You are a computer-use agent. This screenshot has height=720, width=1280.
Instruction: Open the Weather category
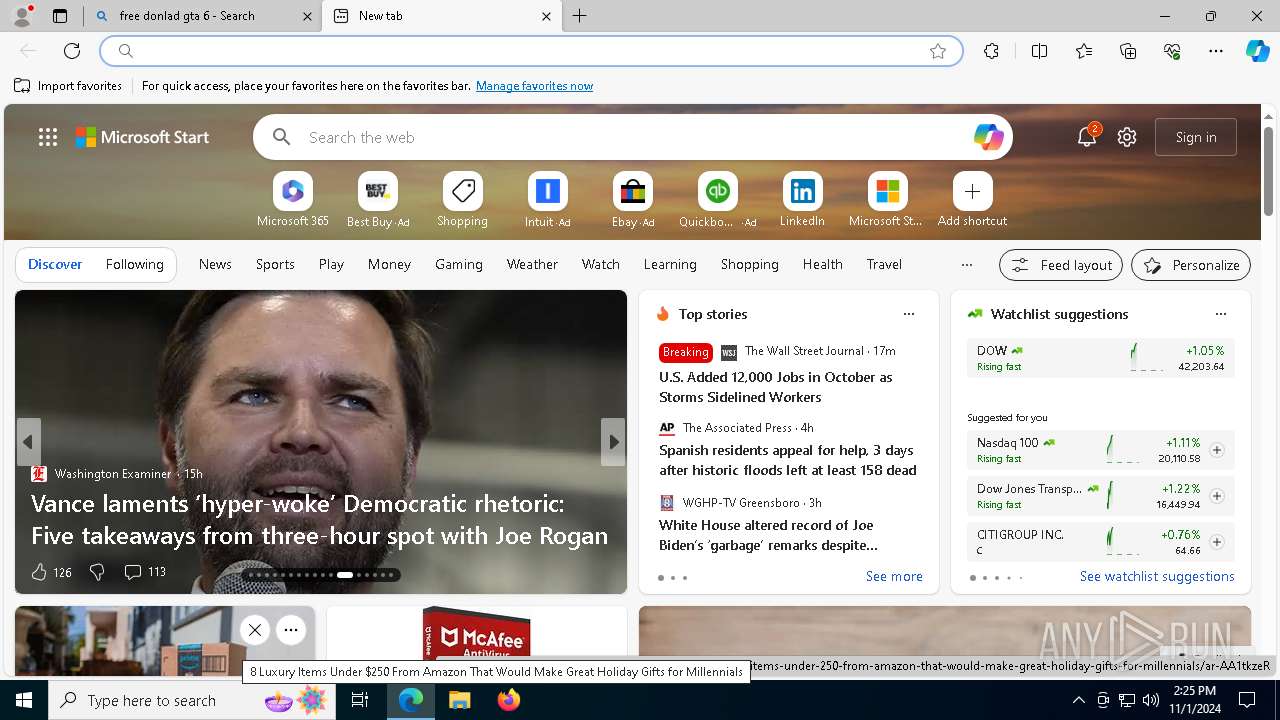[x=532, y=264]
